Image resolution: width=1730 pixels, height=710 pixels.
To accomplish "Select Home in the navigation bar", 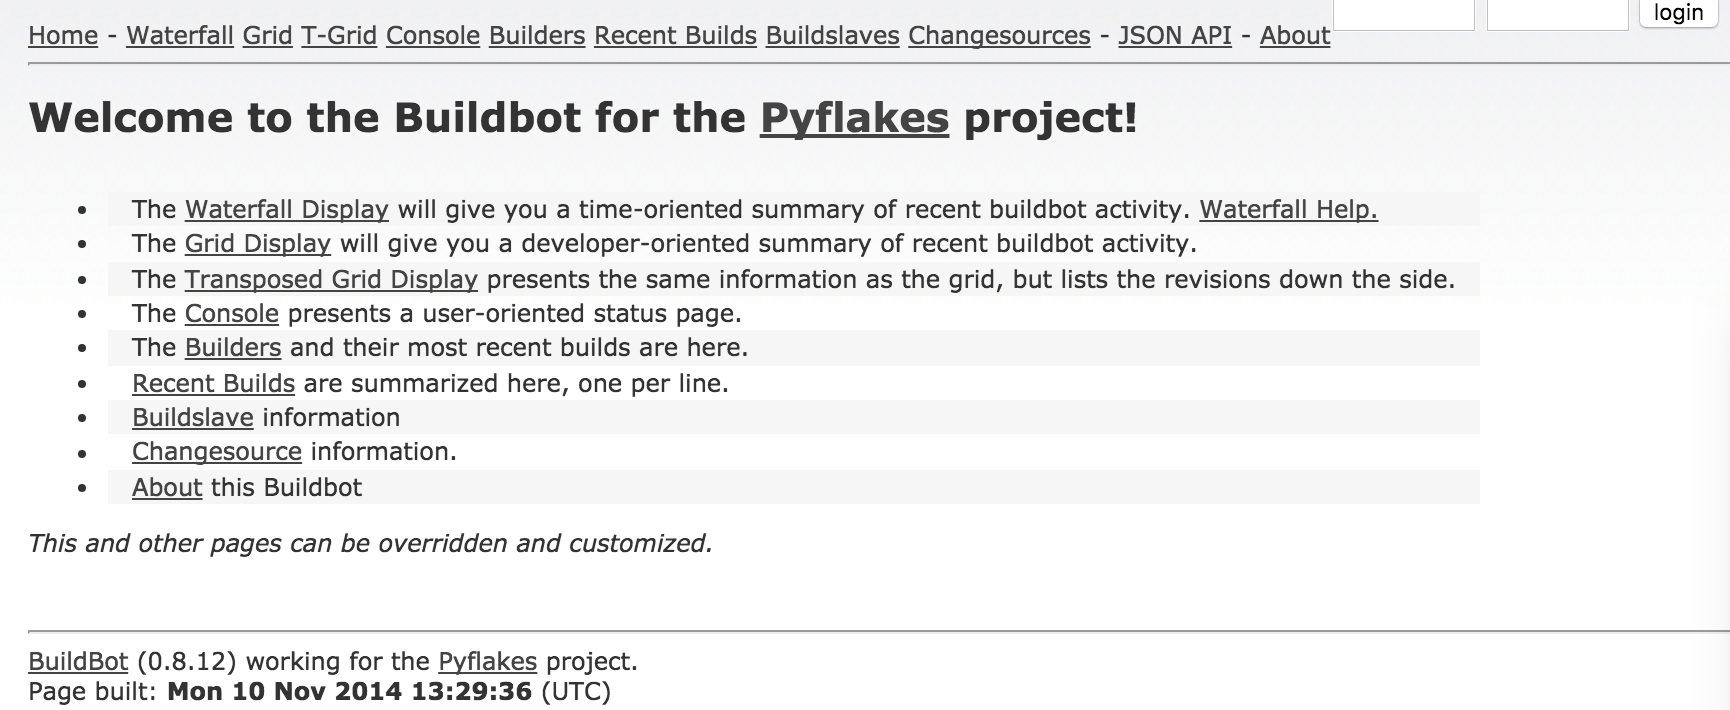I will (x=63, y=35).
